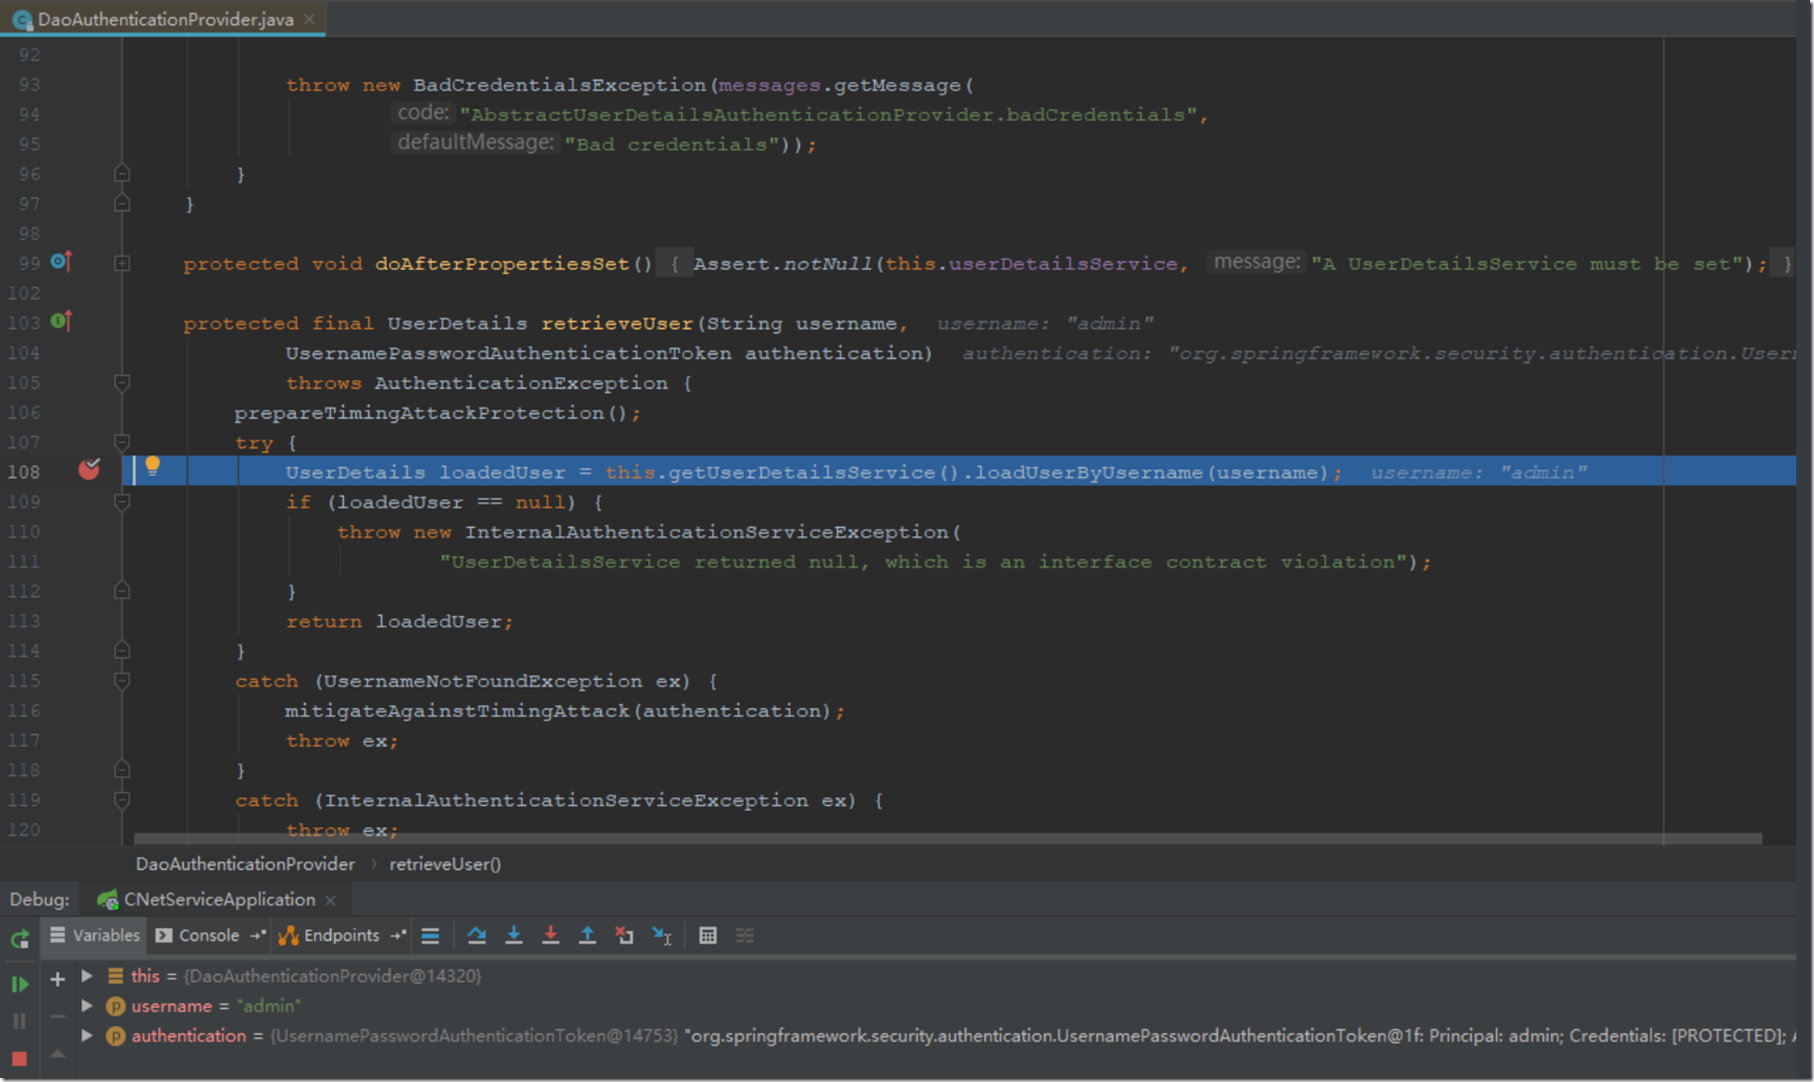Click retrieveUser method name on line 103
This screenshot has height=1082, width=1814.
pyautogui.click(x=617, y=324)
